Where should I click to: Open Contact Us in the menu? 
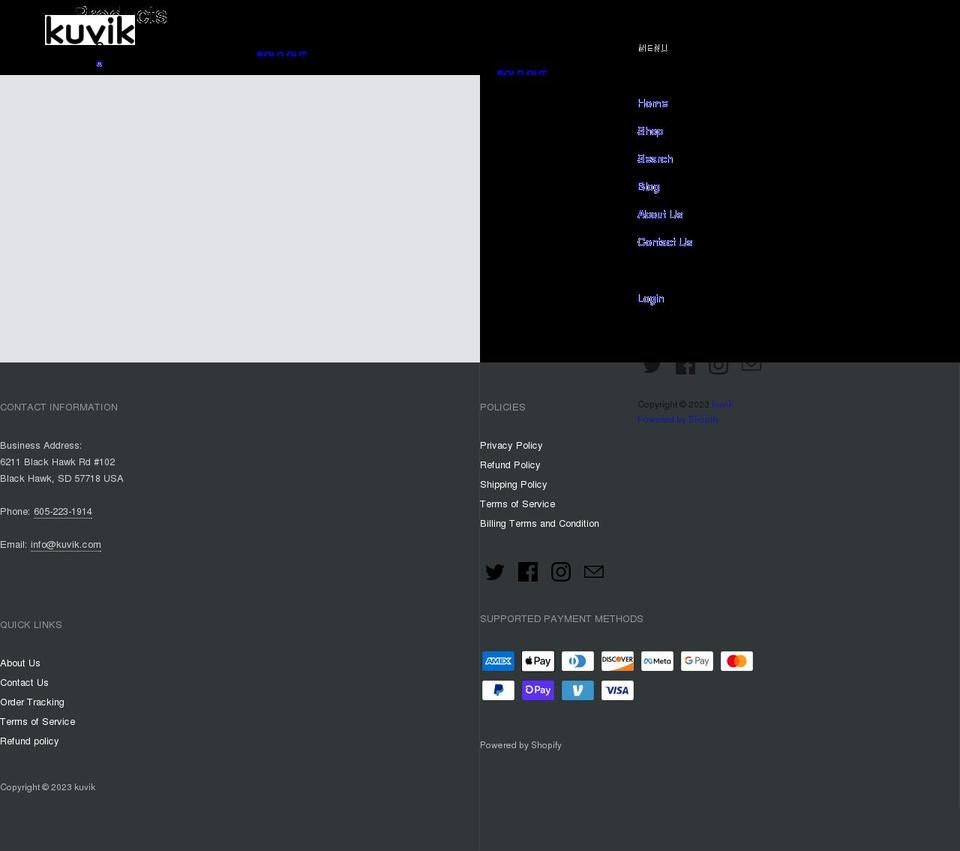point(665,242)
